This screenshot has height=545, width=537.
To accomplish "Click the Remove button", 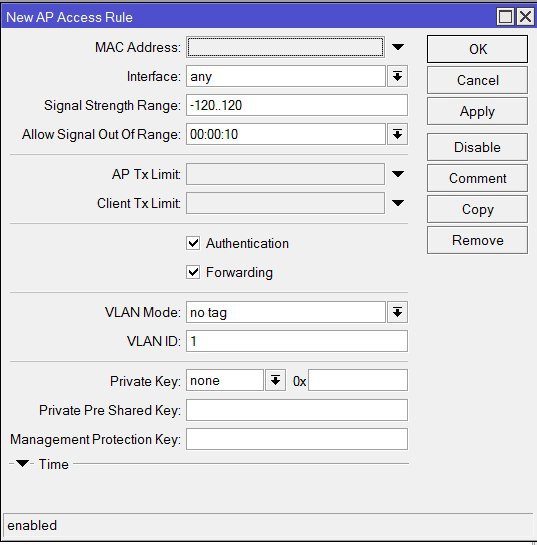I will point(477,240).
